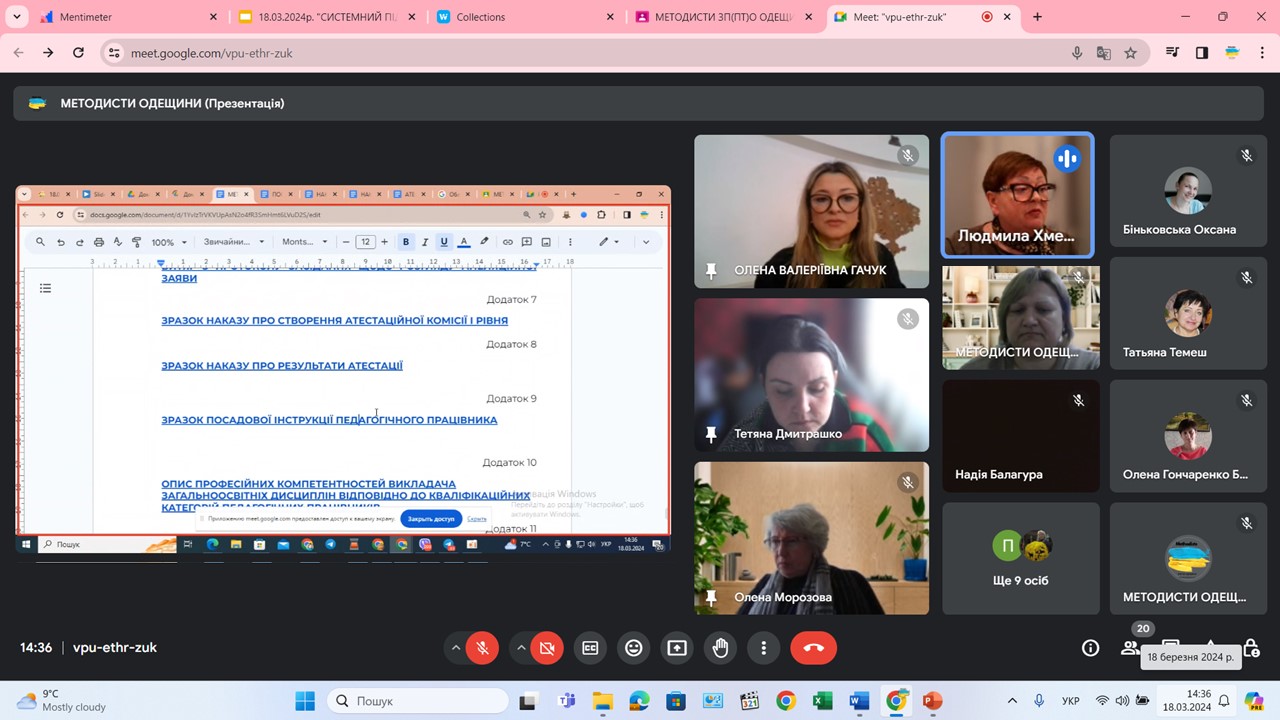The image size is (1280, 720).
Task: Click the Google Translate icon in address bar
Action: click(x=1104, y=53)
